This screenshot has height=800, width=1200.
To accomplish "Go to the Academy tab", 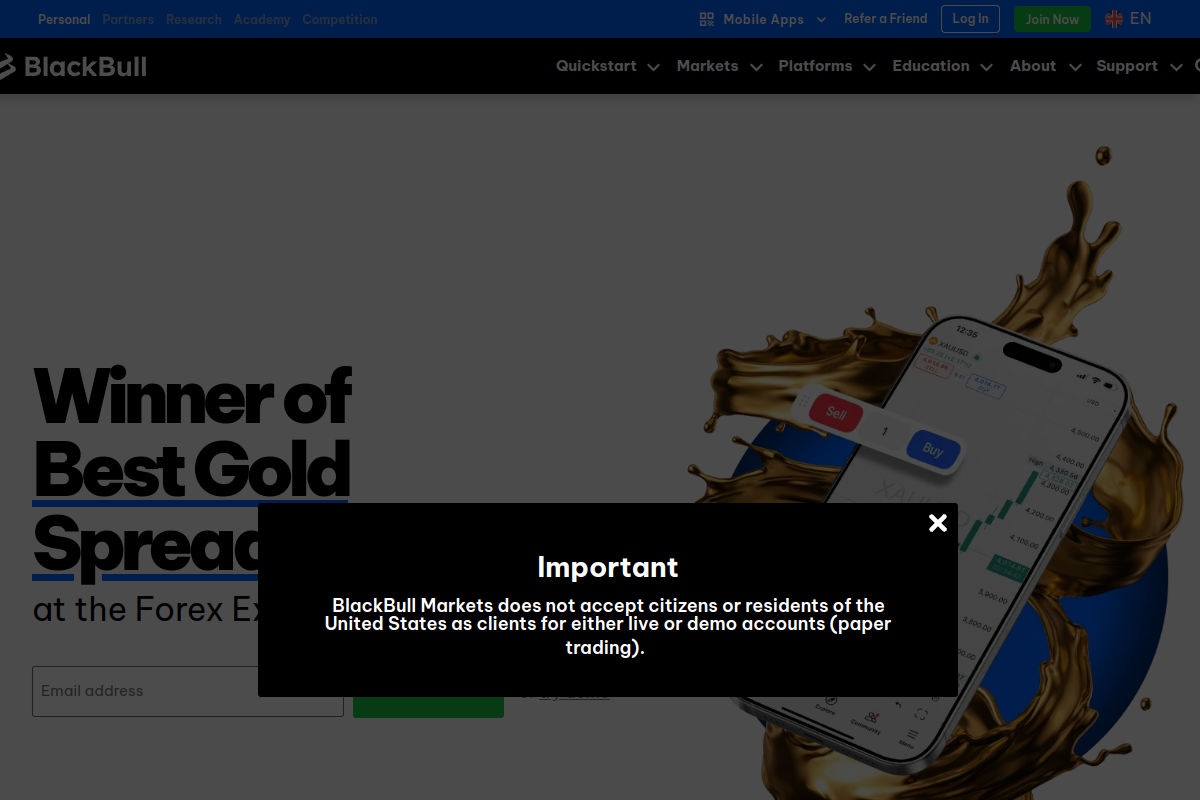I will click(x=262, y=19).
